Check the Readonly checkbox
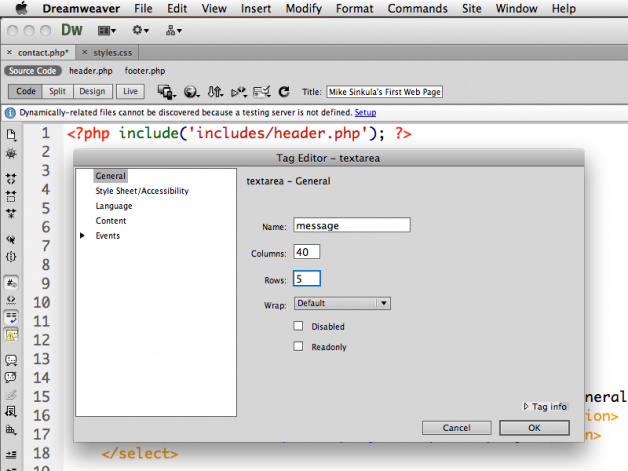This screenshot has width=628, height=471. (298, 346)
